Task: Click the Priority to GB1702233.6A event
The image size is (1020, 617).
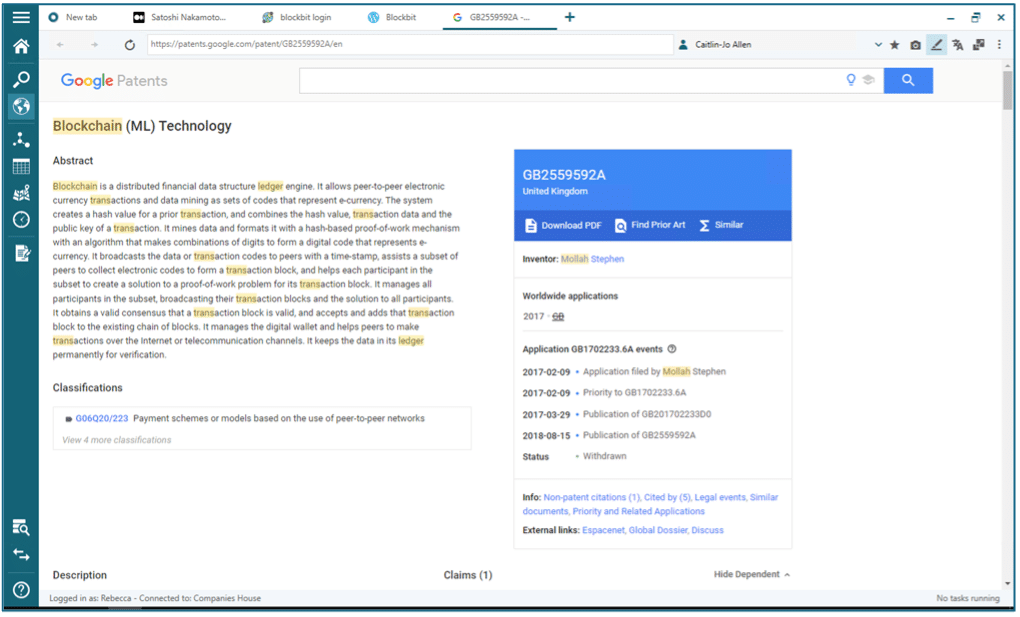Action: pyautogui.click(x=634, y=392)
